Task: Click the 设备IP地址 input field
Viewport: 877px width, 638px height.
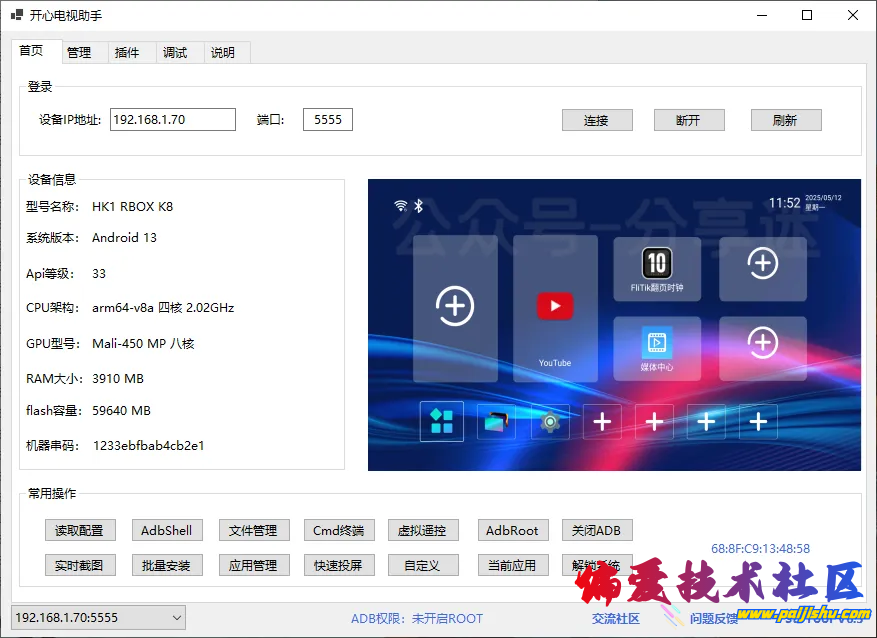Action: click(172, 120)
